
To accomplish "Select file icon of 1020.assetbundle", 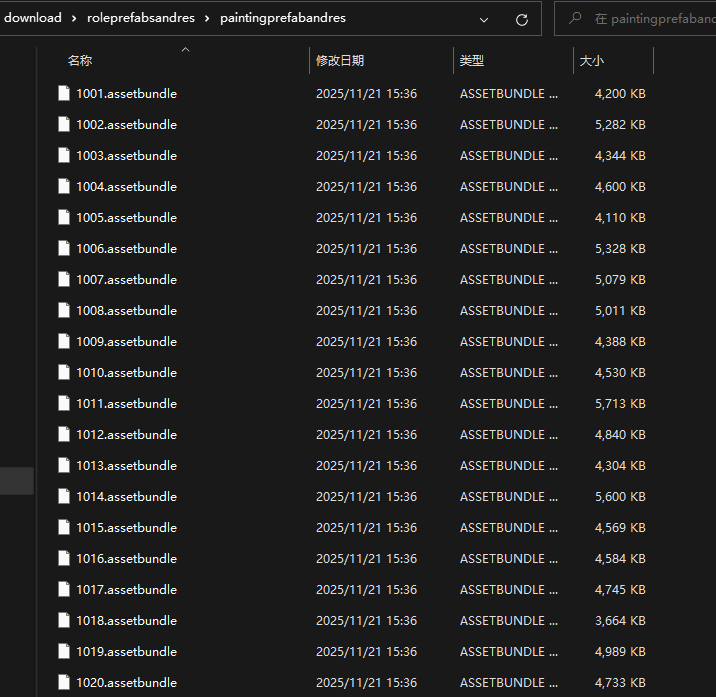I will click(64, 682).
